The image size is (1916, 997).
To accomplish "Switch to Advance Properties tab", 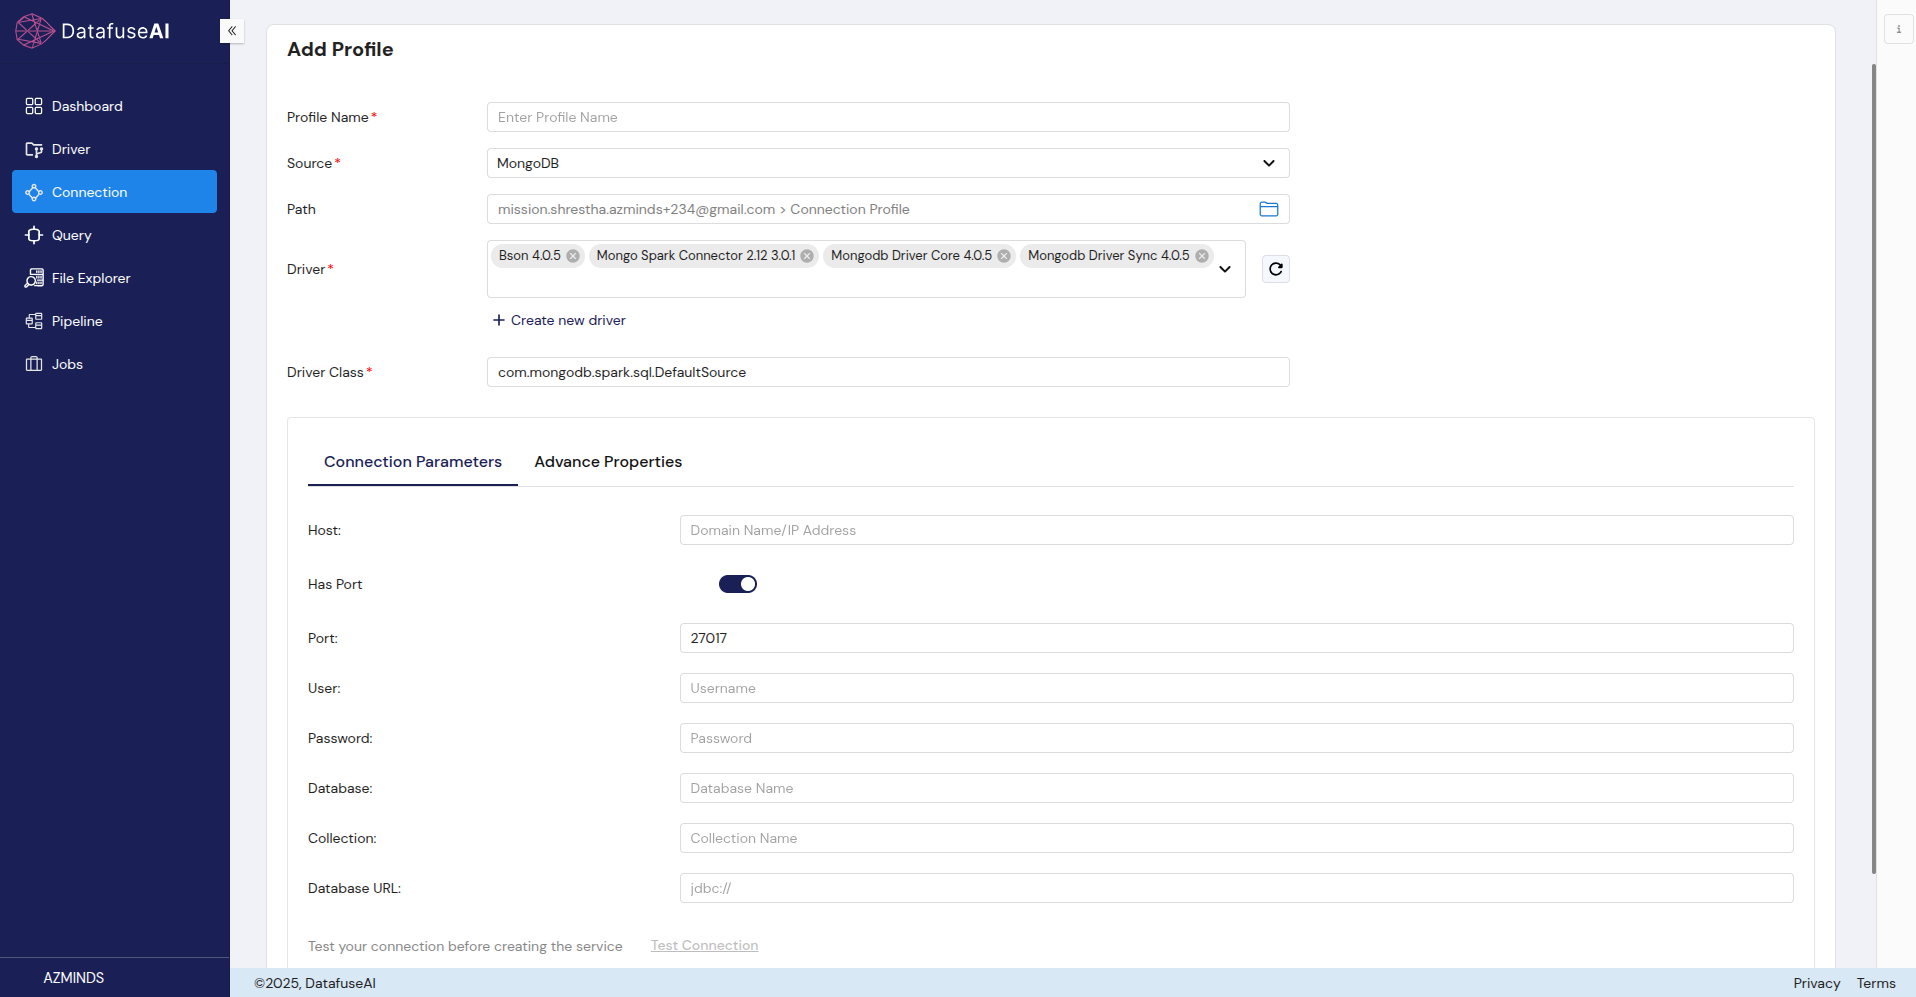I will [608, 462].
